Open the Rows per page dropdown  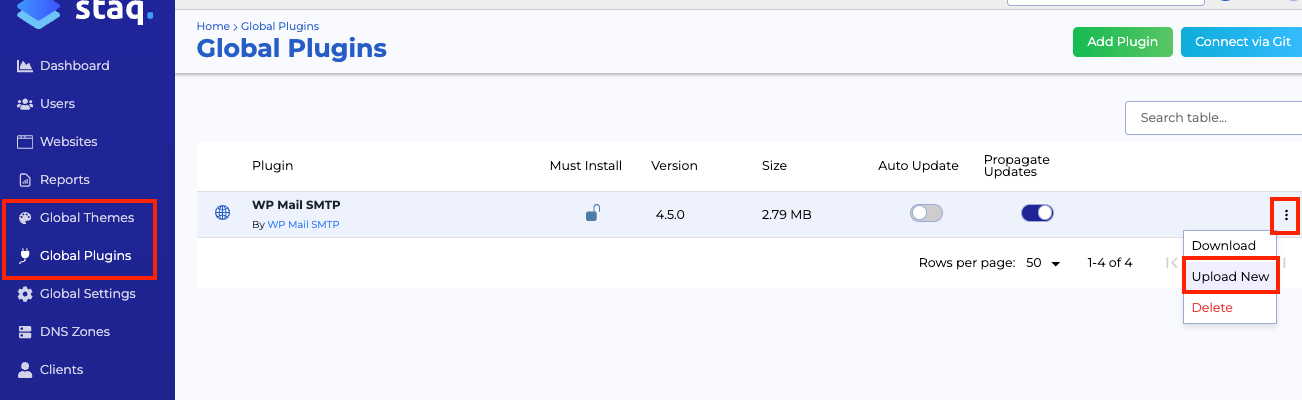(x=1043, y=263)
